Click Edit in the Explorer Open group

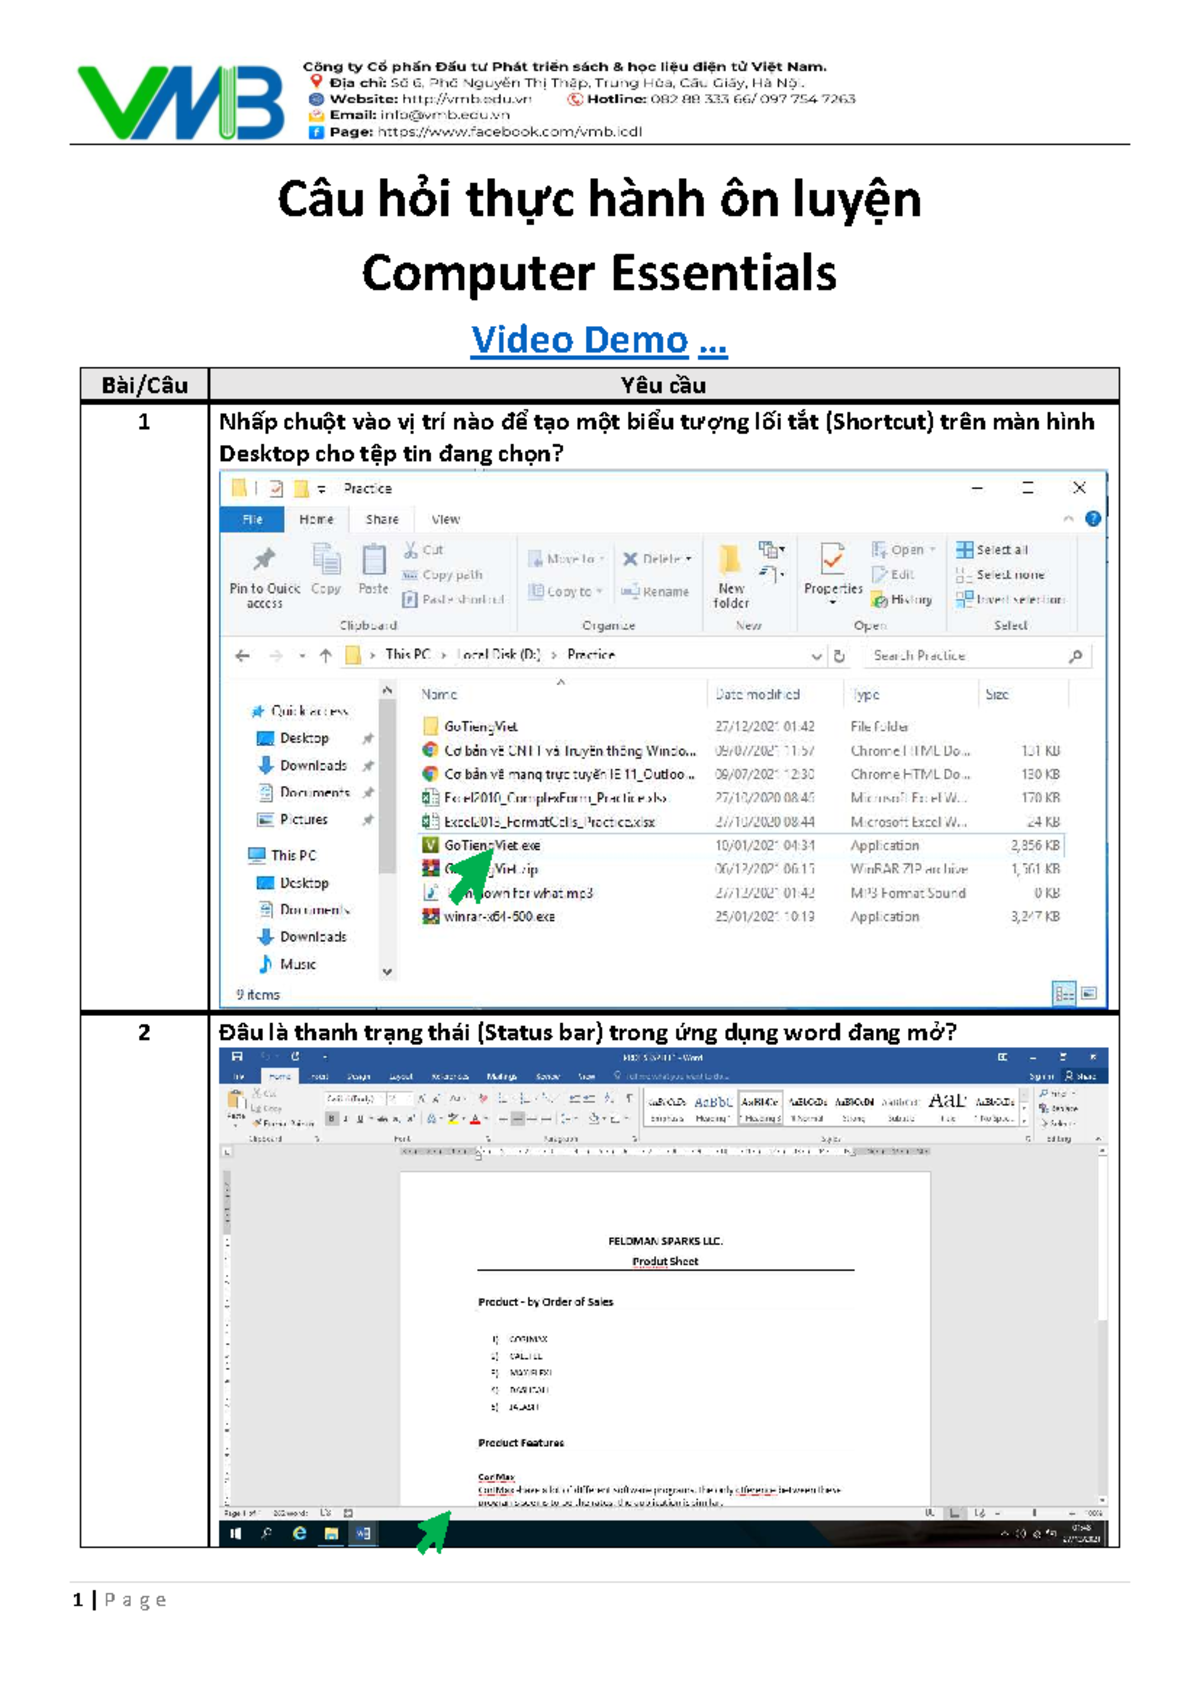point(893,574)
